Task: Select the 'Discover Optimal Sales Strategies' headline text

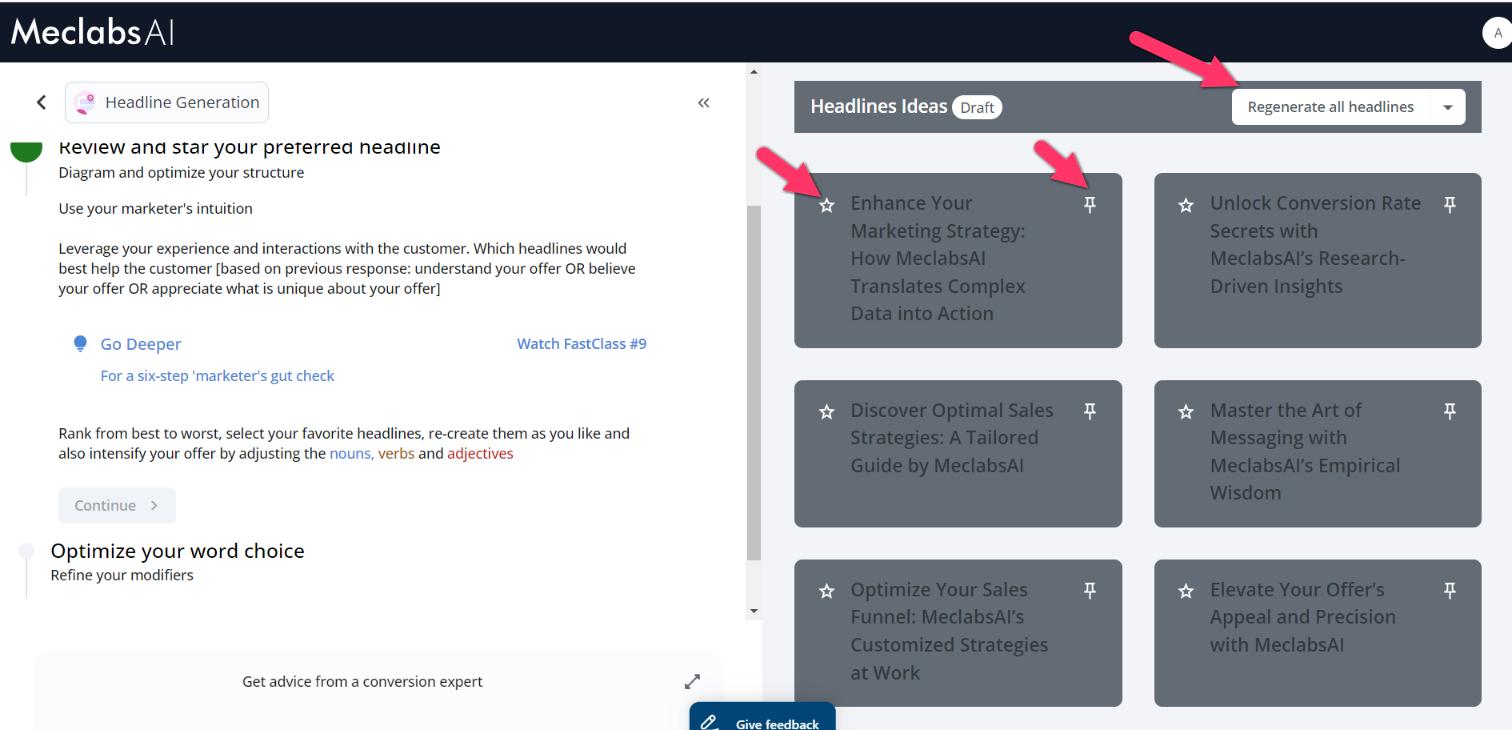Action: click(x=952, y=438)
